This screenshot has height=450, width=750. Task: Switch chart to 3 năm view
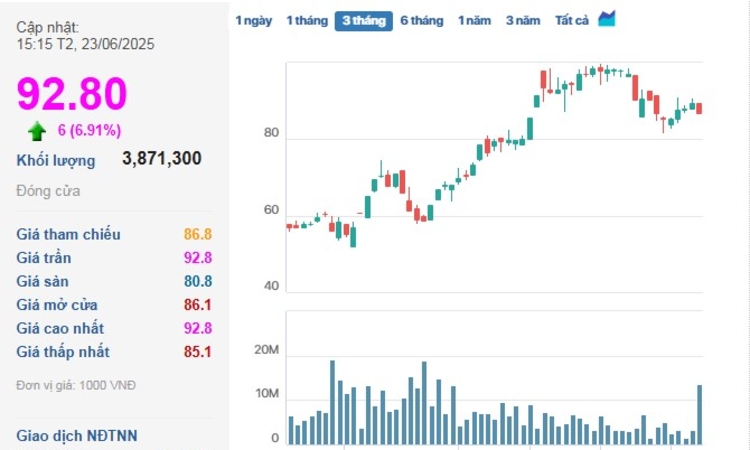pos(523,21)
